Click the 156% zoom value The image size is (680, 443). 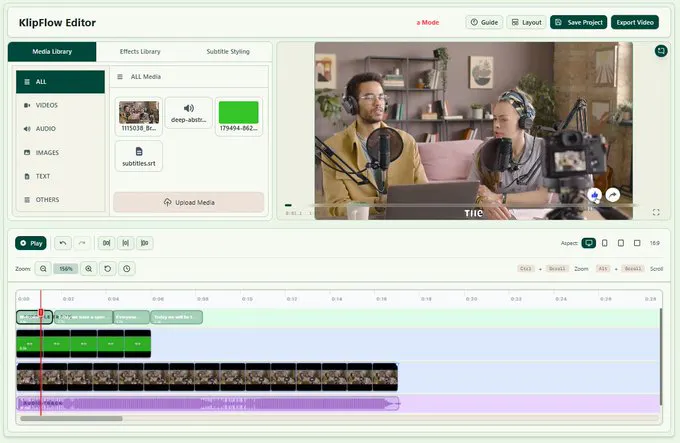click(x=66, y=269)
